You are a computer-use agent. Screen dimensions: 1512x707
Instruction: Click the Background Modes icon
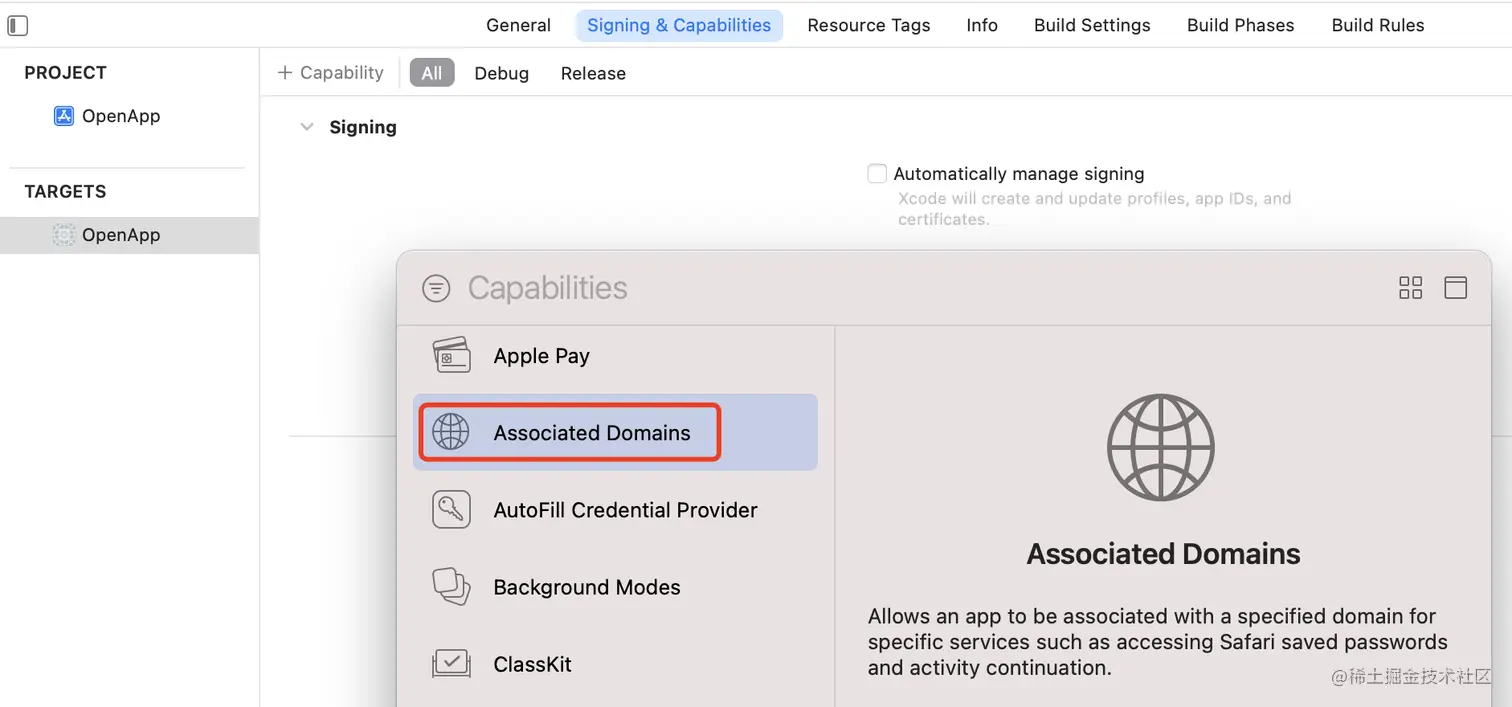(451, 587)
